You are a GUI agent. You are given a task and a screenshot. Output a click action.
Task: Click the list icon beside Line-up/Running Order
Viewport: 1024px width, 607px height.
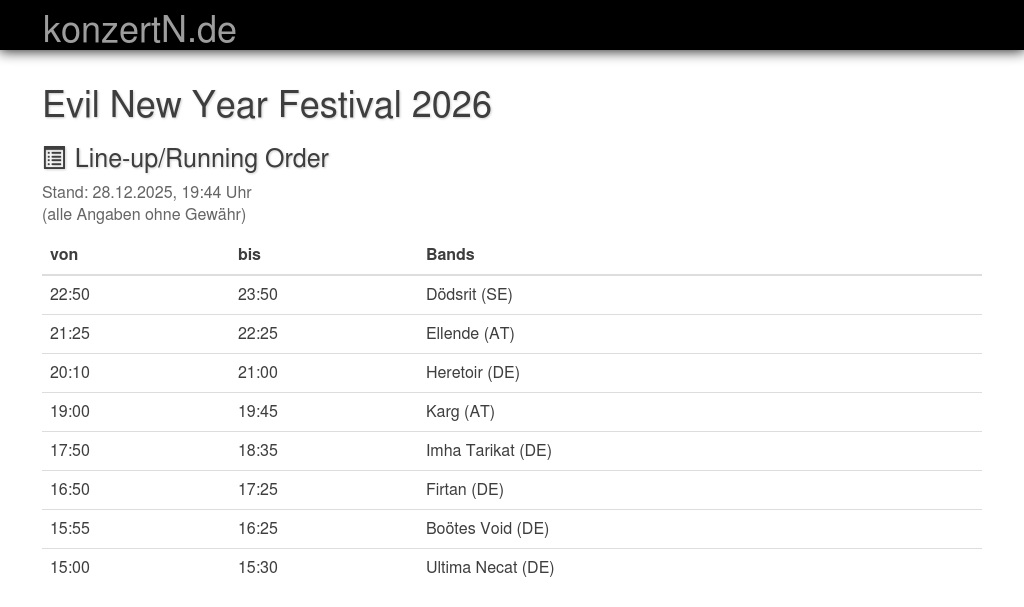54,158
